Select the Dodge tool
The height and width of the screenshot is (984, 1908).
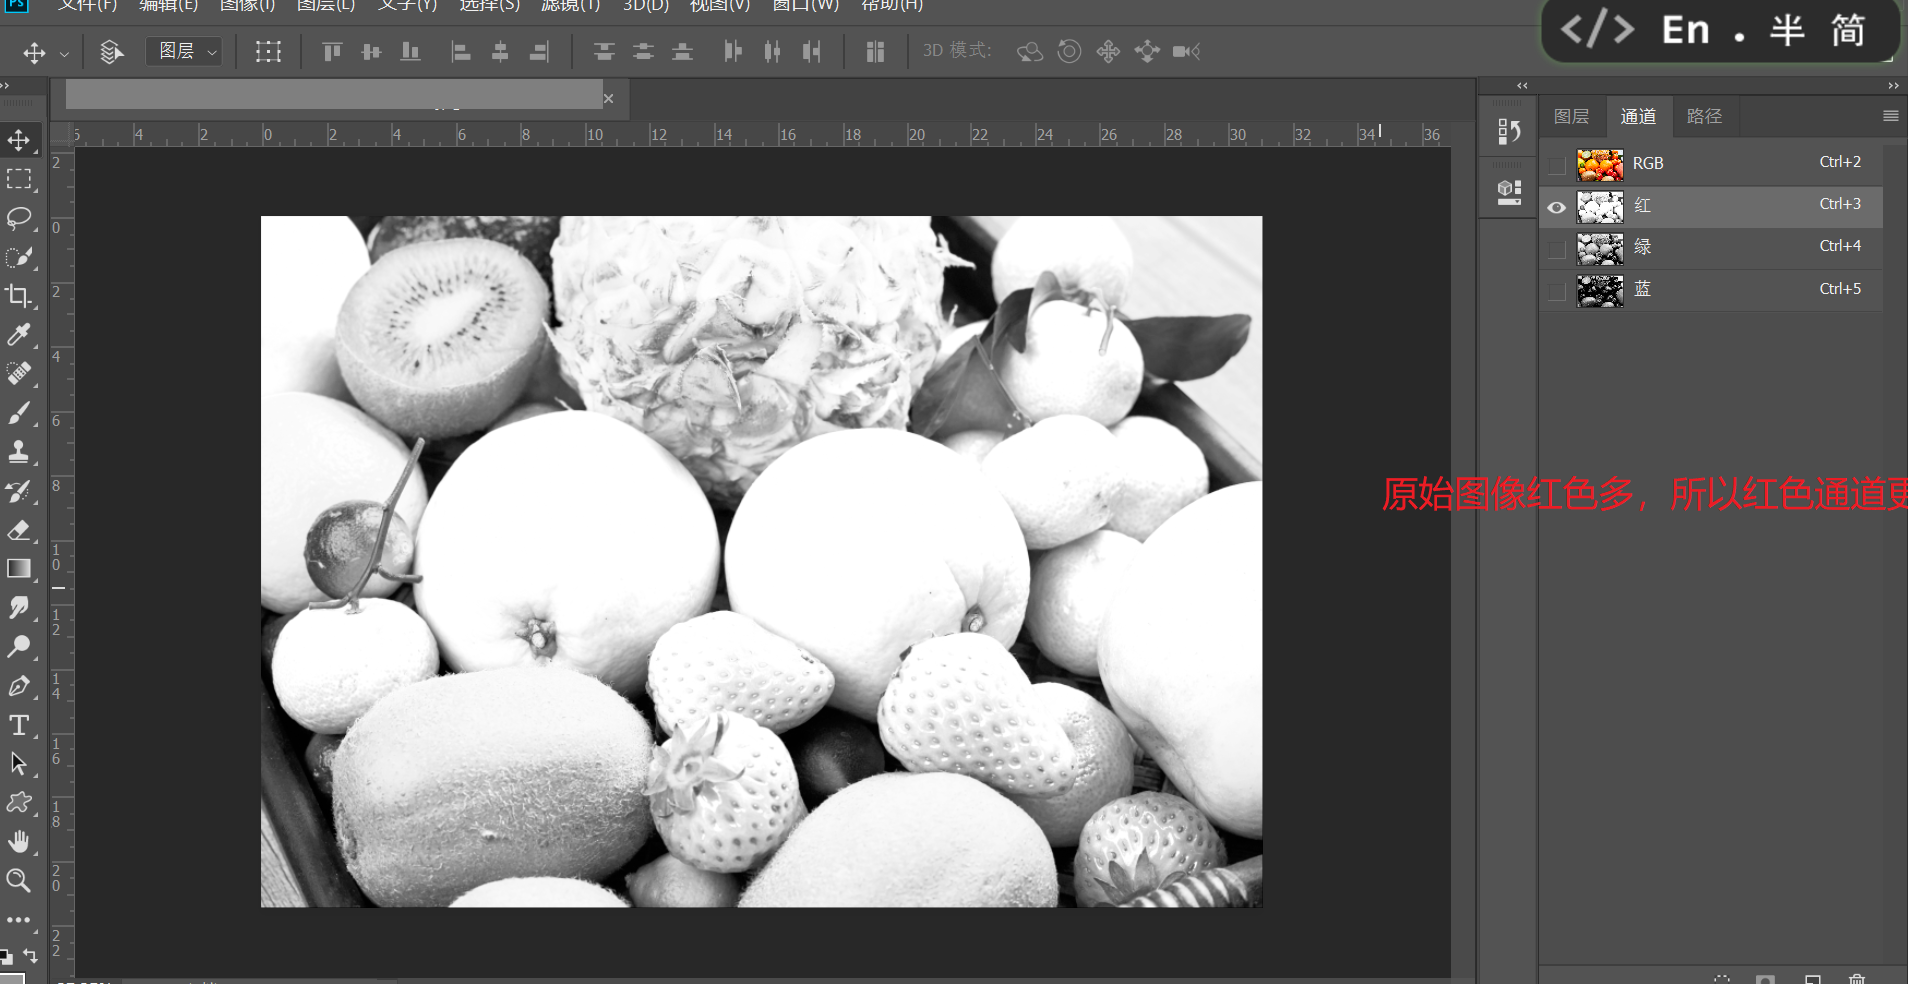19,646
